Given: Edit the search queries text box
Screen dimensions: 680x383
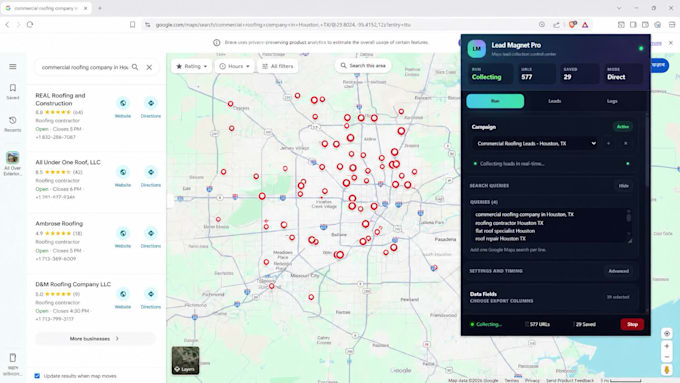Looking at the screenshot, I should click(x=548, y=226).
